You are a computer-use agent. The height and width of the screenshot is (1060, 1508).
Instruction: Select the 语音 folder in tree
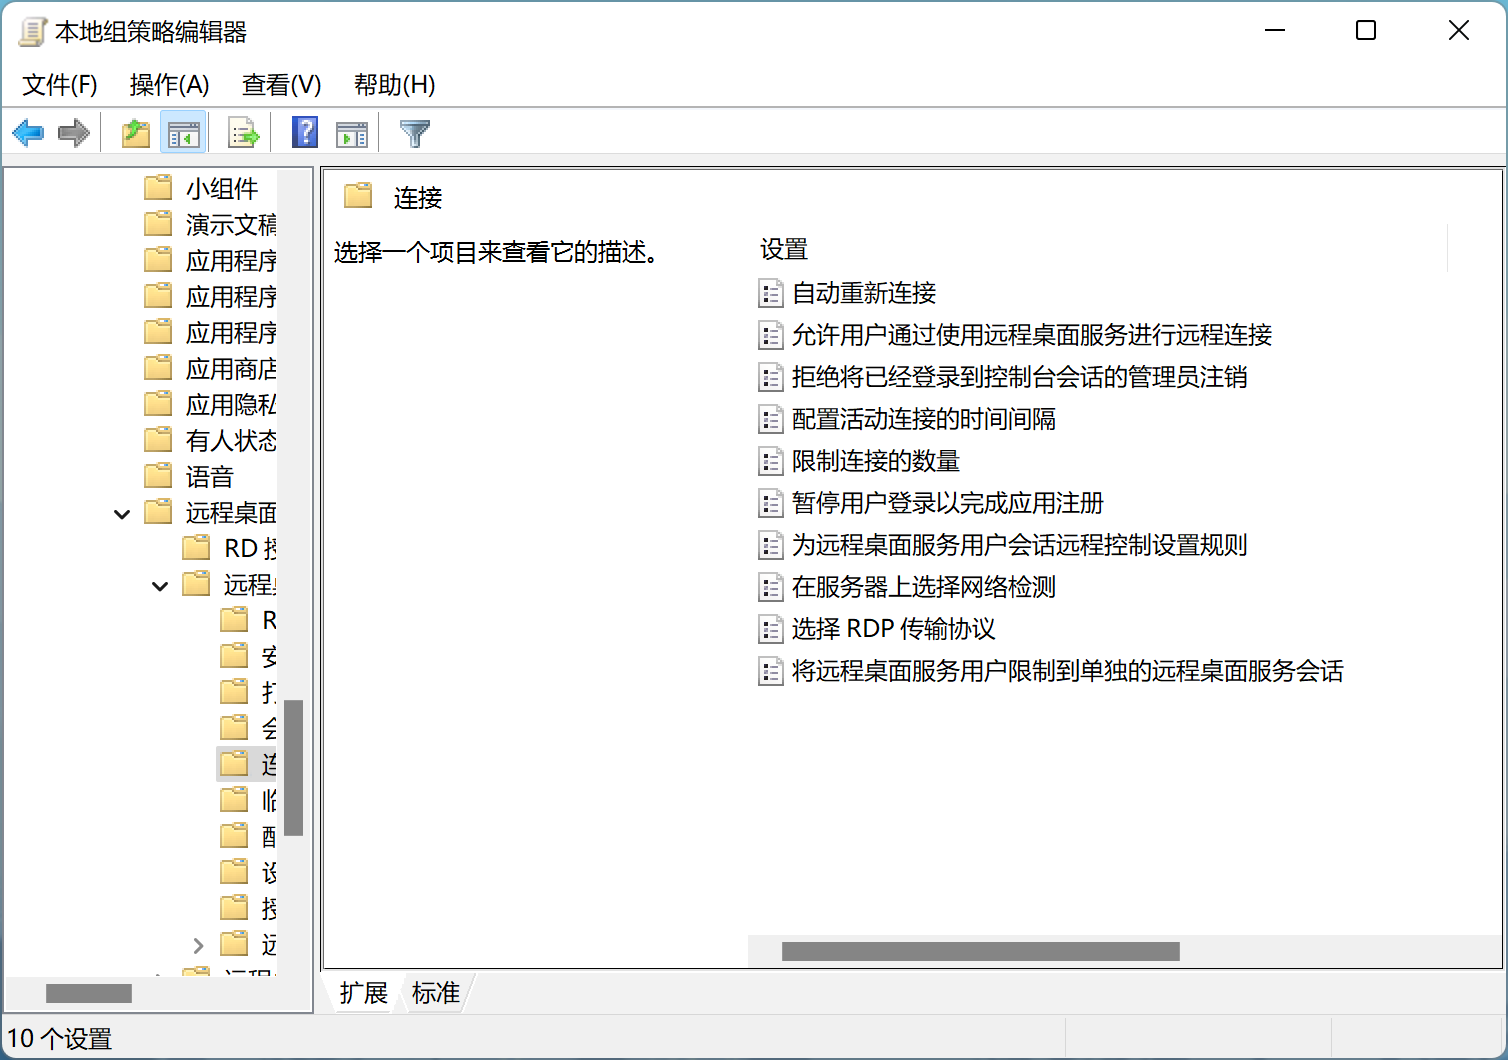pos(209,477)
